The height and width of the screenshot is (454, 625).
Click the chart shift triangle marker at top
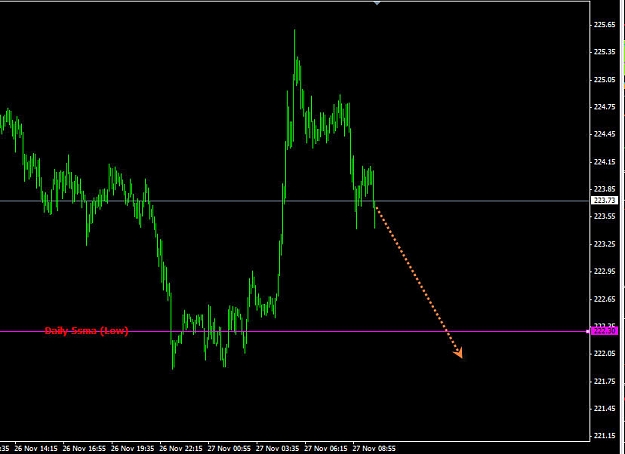pyautogui.click(x=377, y=3)
